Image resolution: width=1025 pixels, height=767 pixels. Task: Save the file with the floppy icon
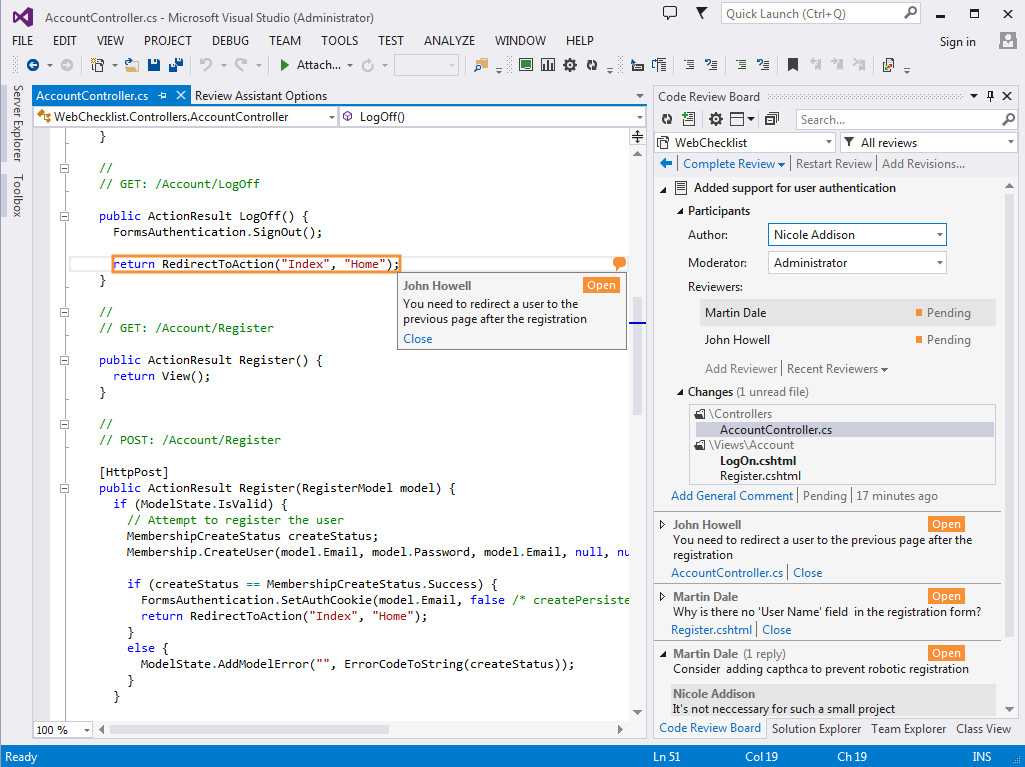pos(154,65)
